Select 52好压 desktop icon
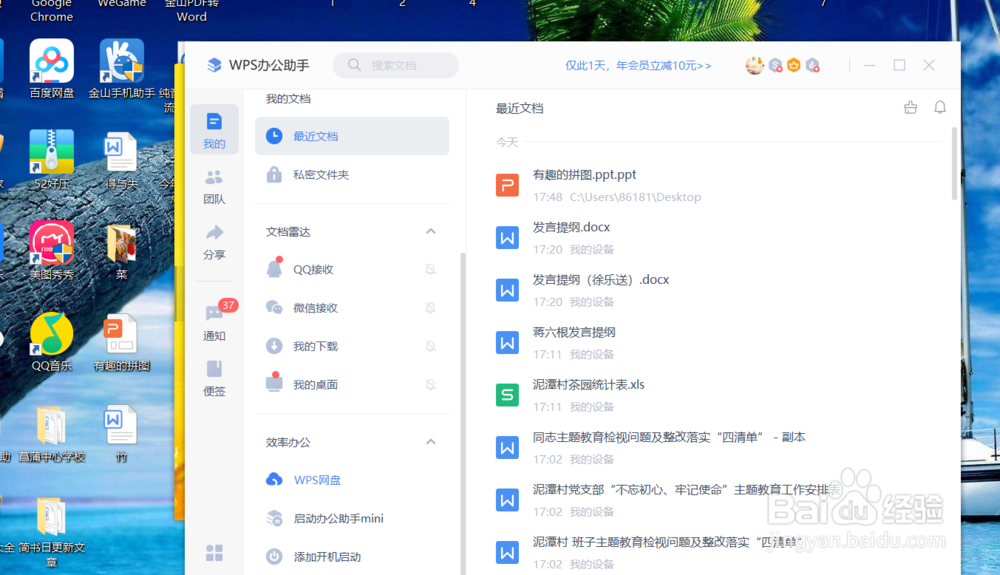 tap(52, 159)
